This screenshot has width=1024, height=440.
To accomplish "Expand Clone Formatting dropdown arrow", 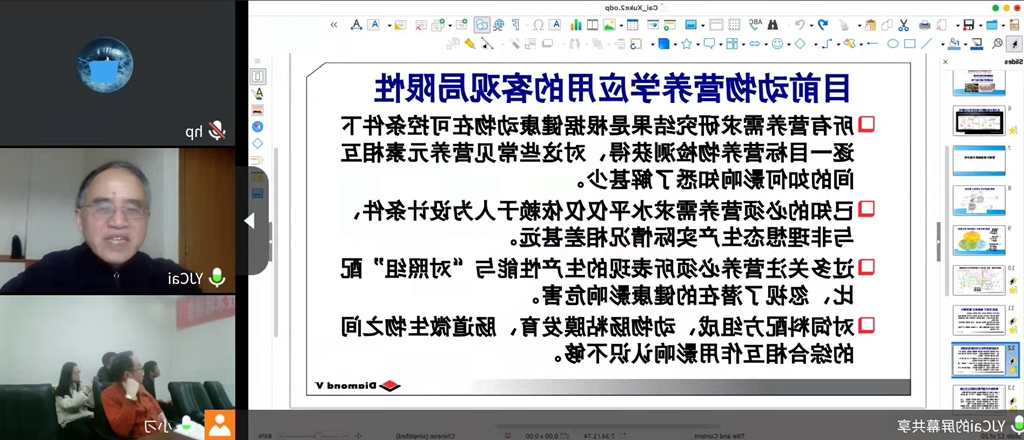I will pos(859,25).
